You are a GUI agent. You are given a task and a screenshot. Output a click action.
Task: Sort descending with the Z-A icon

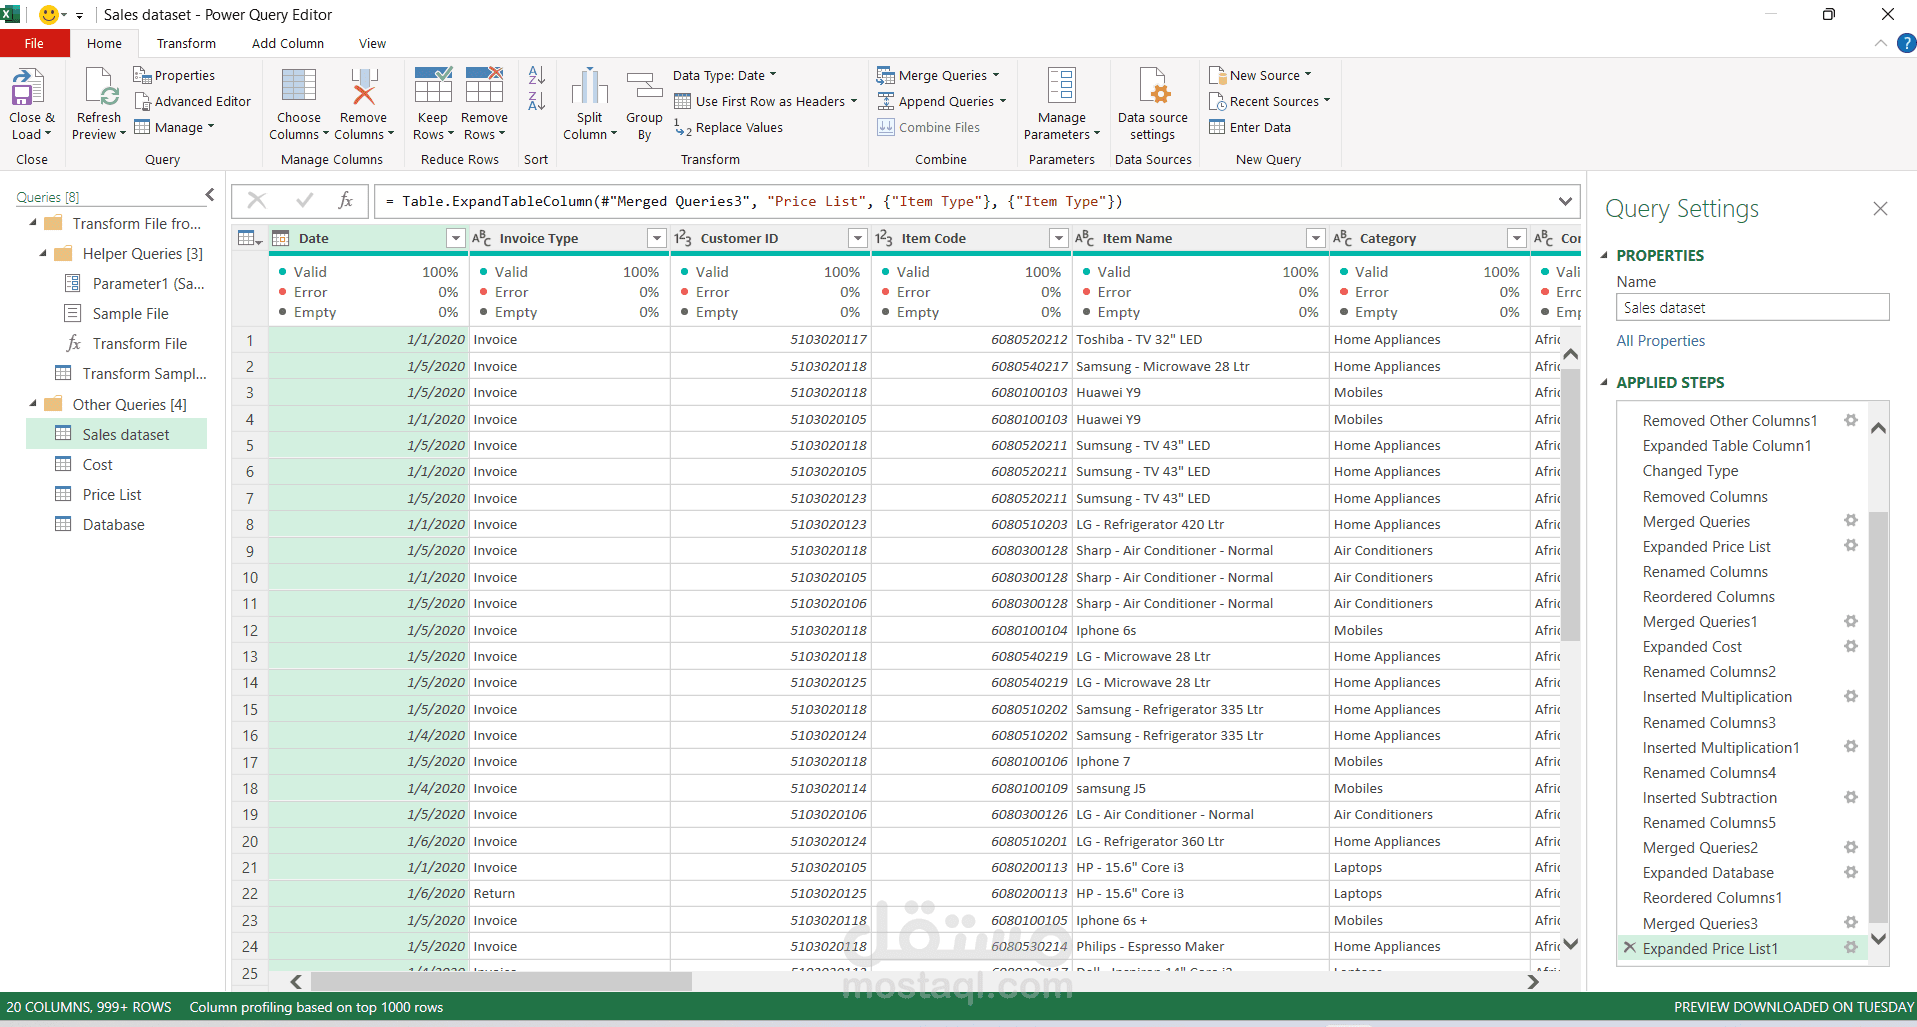click(x=537, y=101)
